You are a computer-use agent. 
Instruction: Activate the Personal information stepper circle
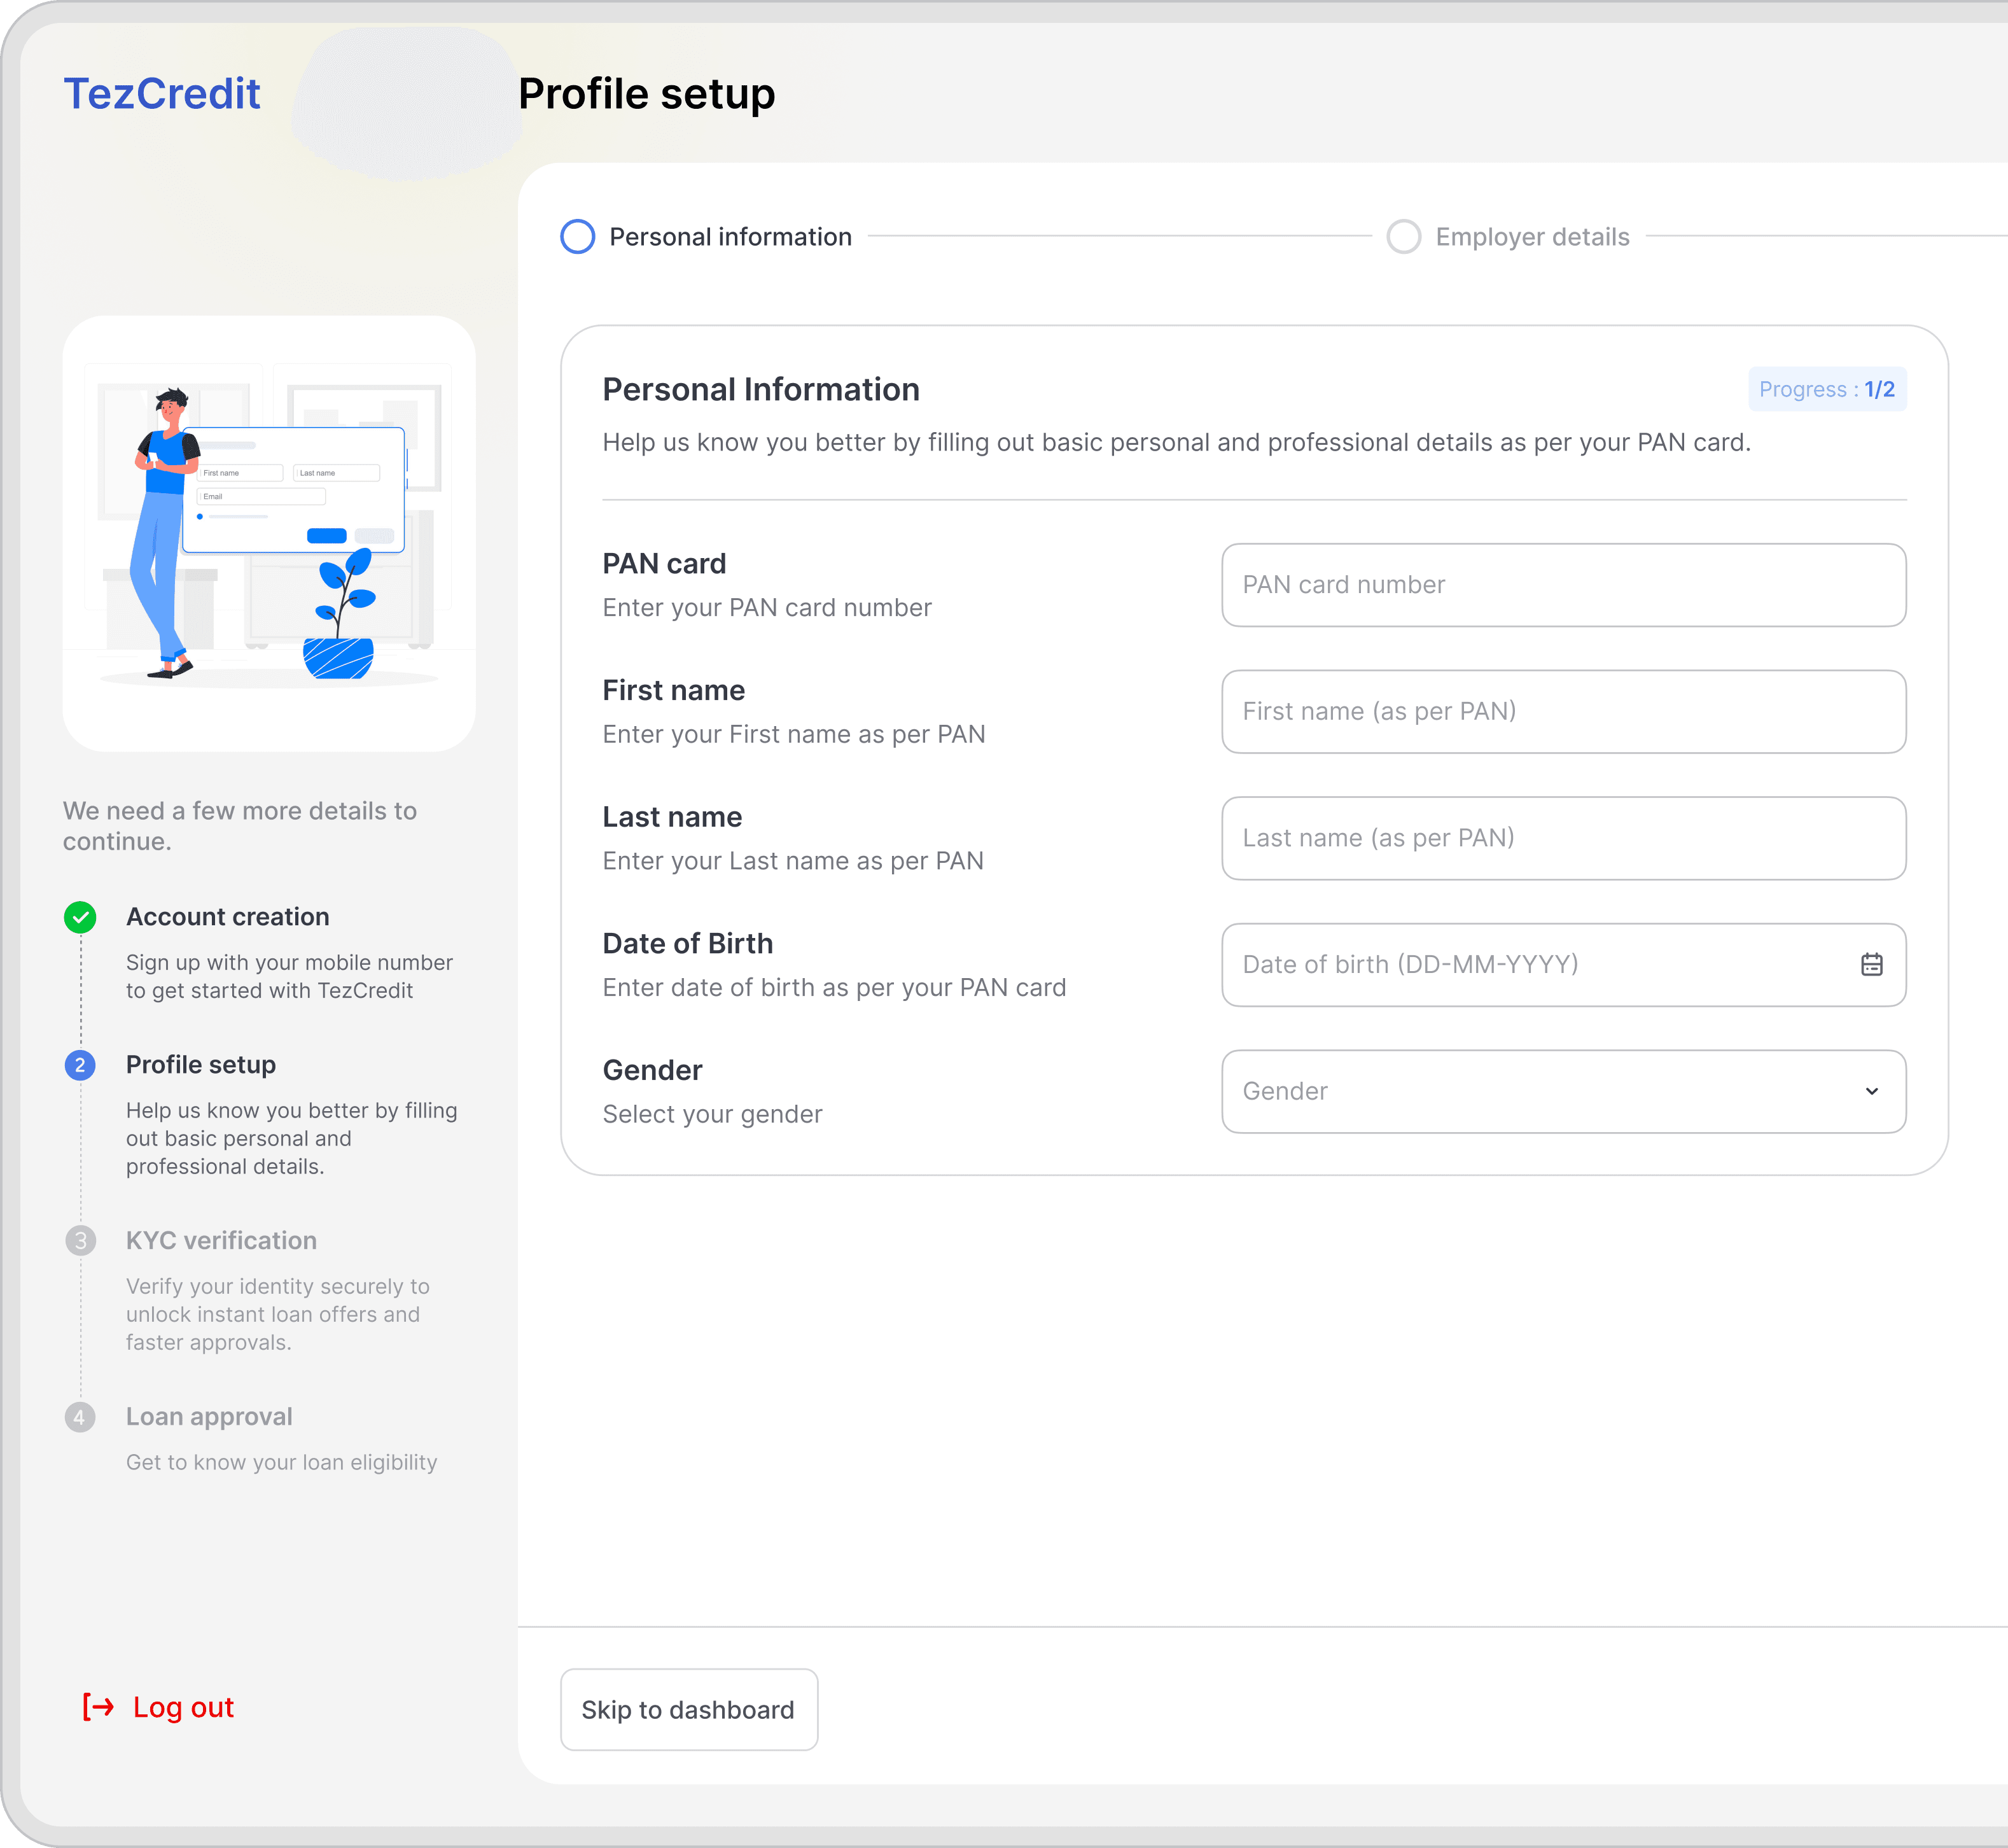(x=577, y=236)
